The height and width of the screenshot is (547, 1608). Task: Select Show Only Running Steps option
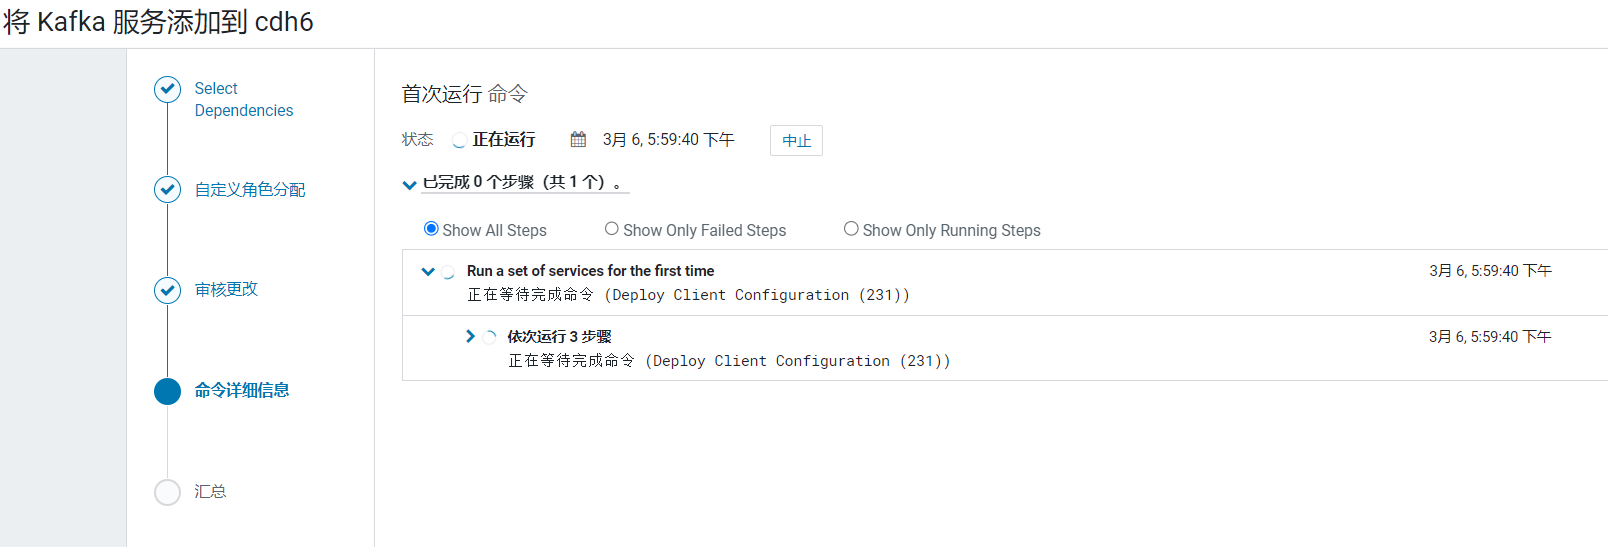(851, 229)
